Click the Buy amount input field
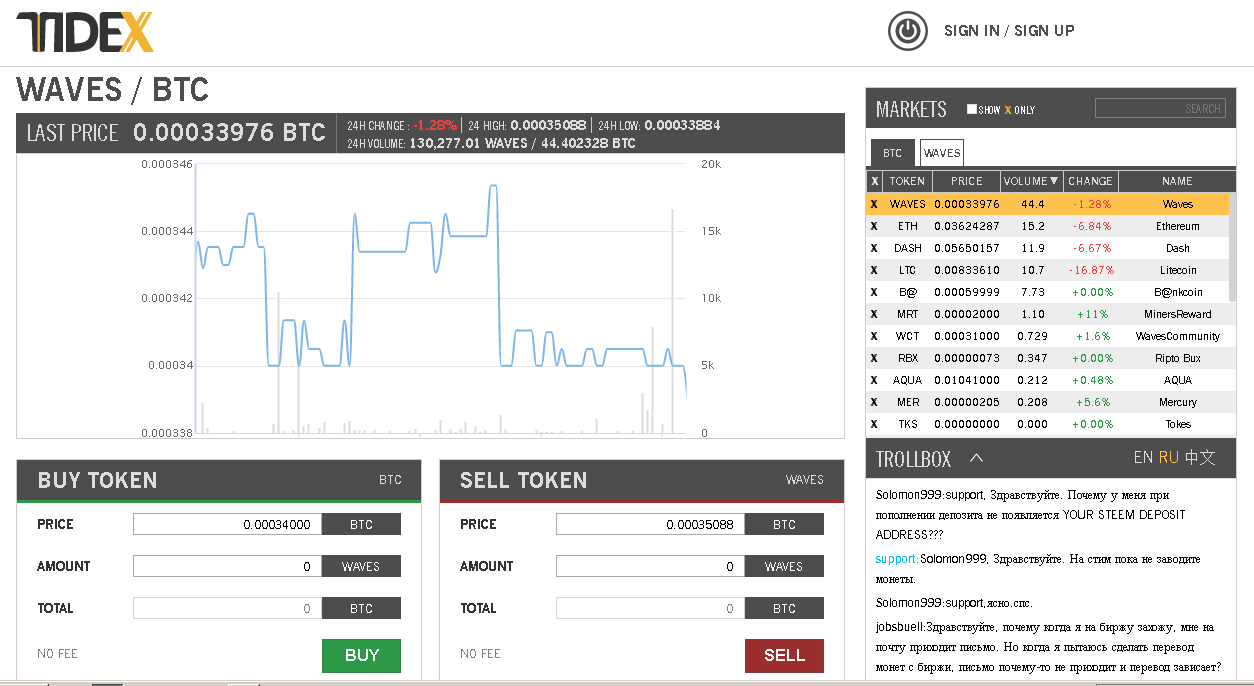 [x=227, y=566]
